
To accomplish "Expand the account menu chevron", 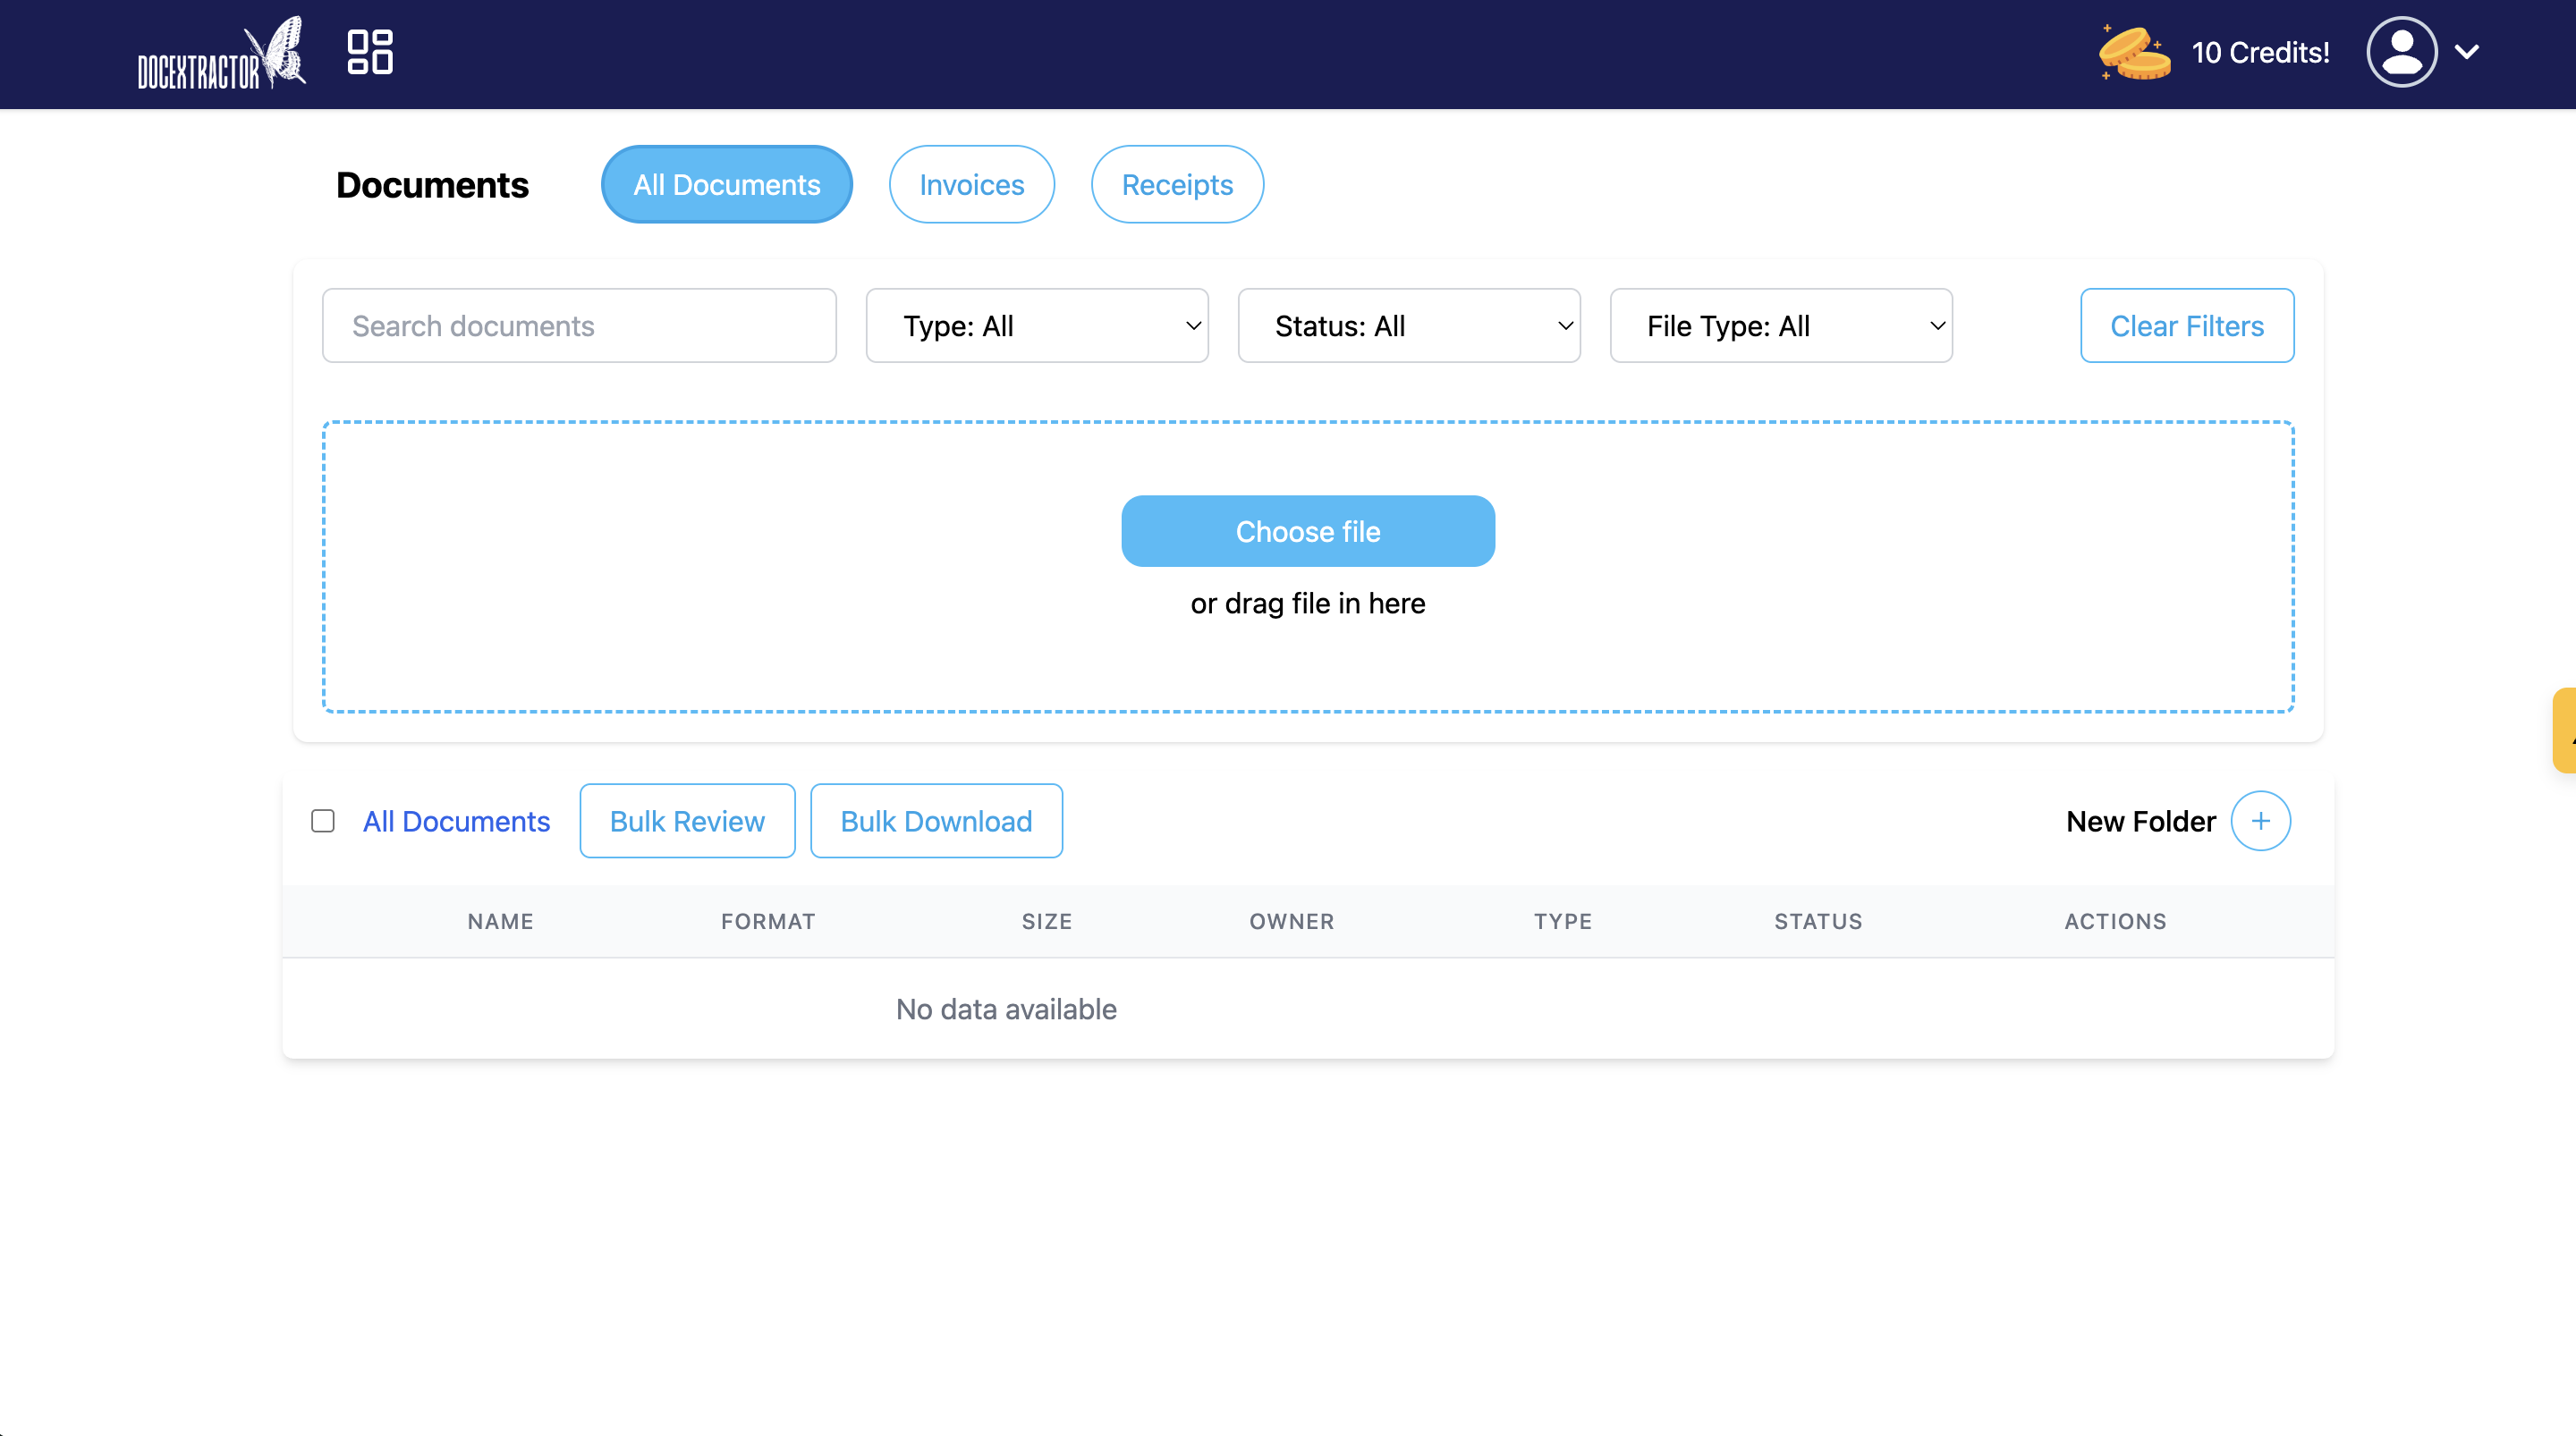I will tap(2467, 52).
